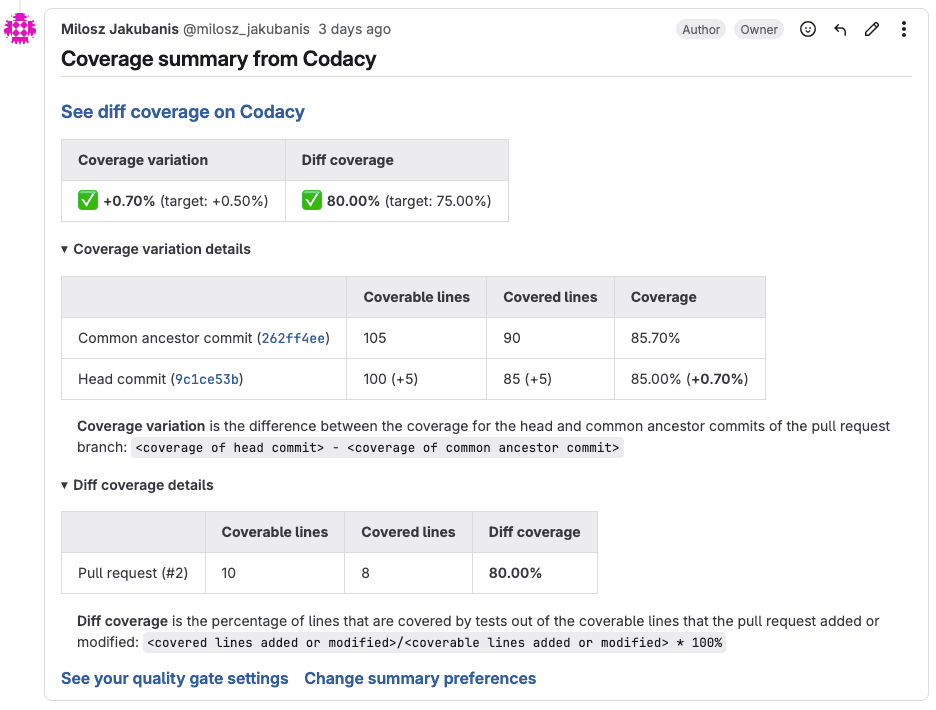This screenshot has height=710, width=936.
Task: Click the Owner badge
Action: (758, 29)
